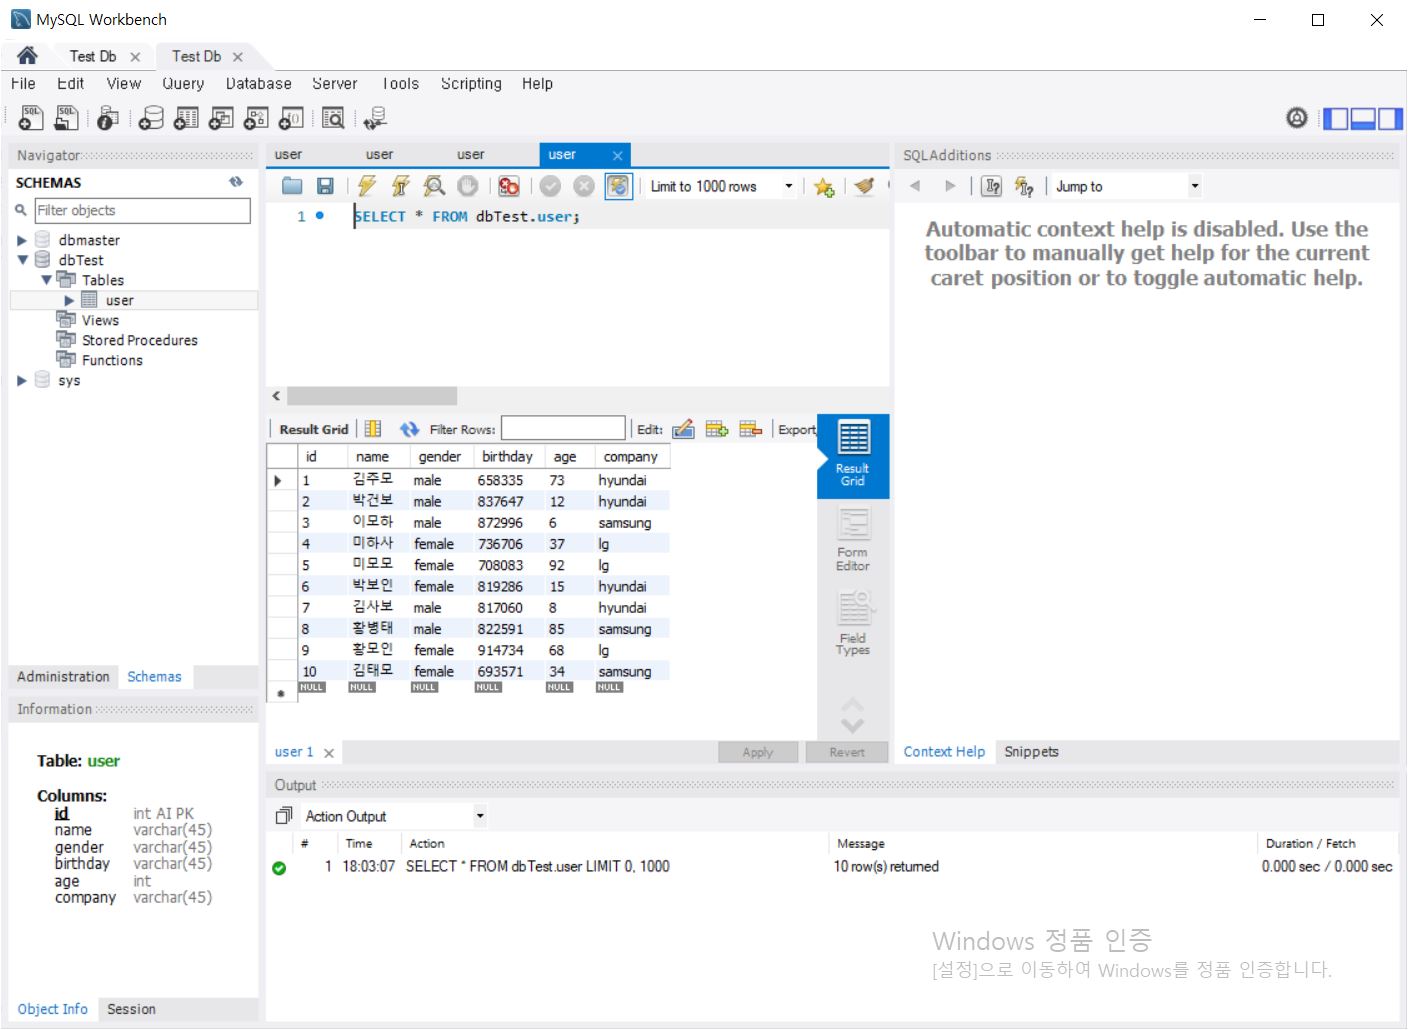The width and height of the screenshot is (1408, 1030).
Task: Create new schema toolbar icon
Action: pyautogui.click(x=151, y=118)
